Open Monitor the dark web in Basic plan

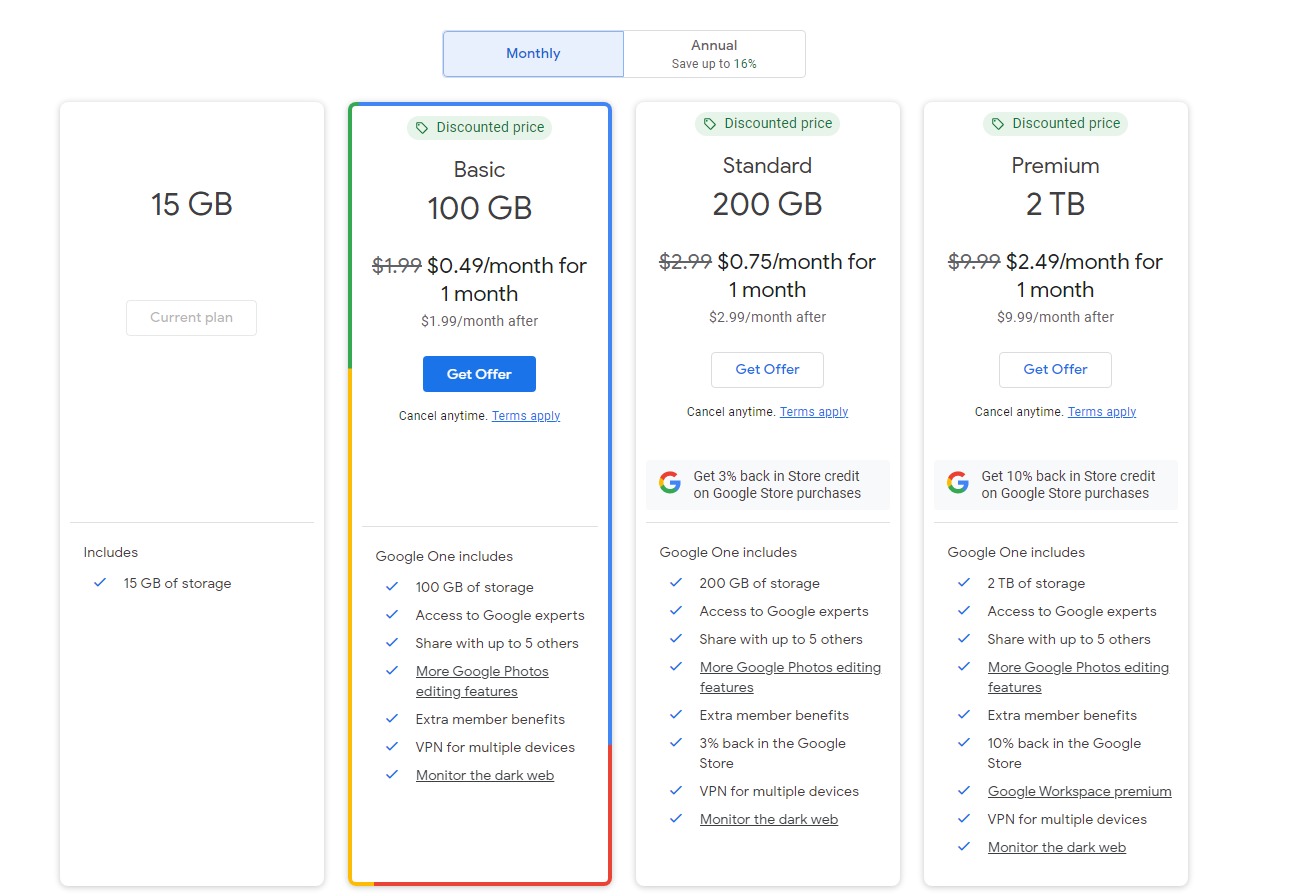485,775
